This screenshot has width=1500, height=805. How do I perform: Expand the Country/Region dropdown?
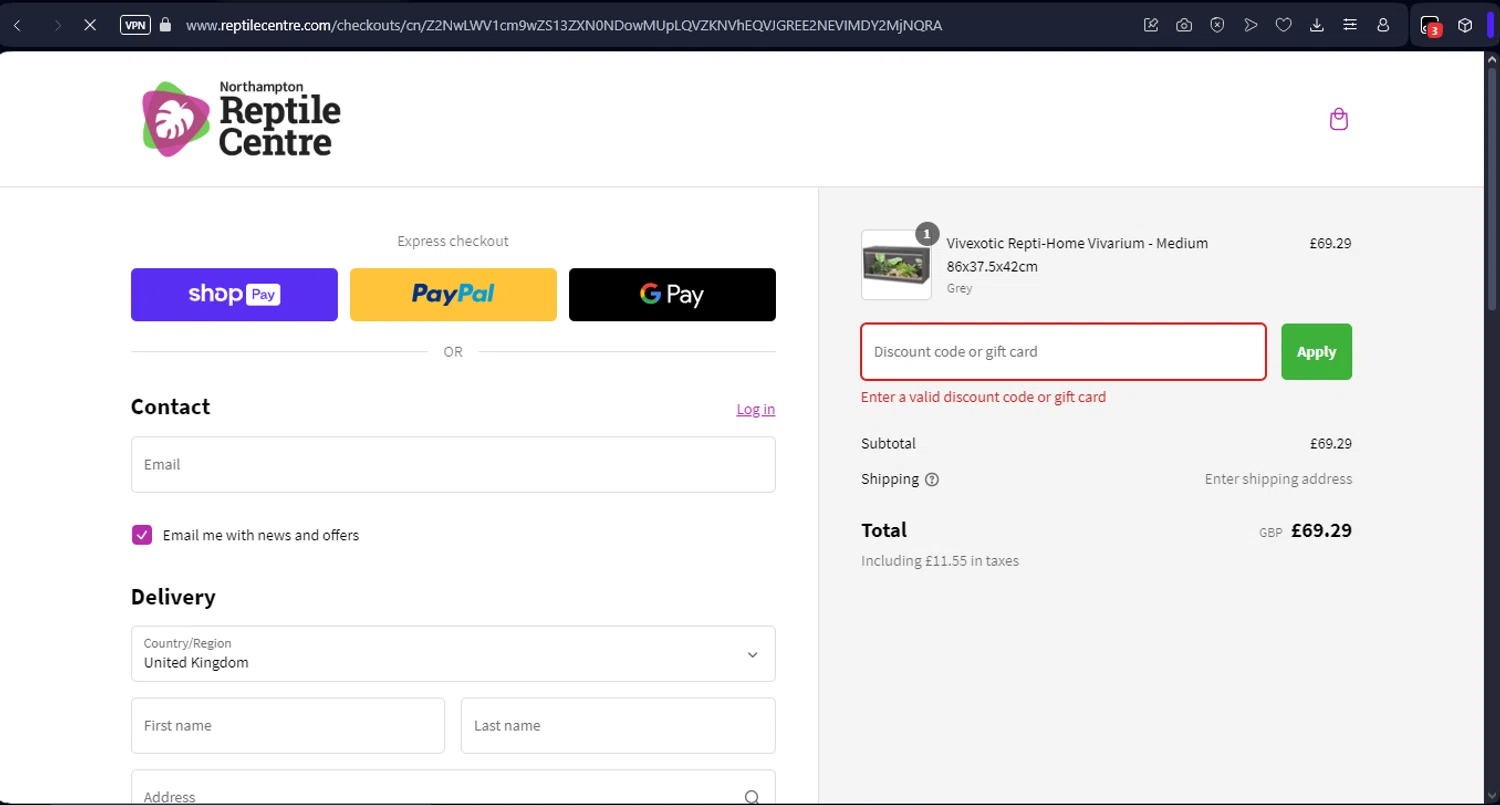(453, 654)
